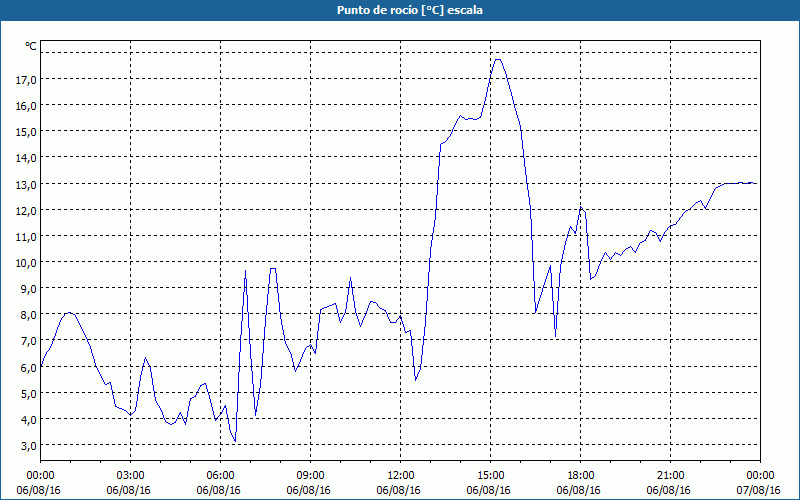Click the curve peak just after 15:00
Image resolution: width=800 pixels, height=500 pixels.
pyautogui.click(x=498, y=60)
